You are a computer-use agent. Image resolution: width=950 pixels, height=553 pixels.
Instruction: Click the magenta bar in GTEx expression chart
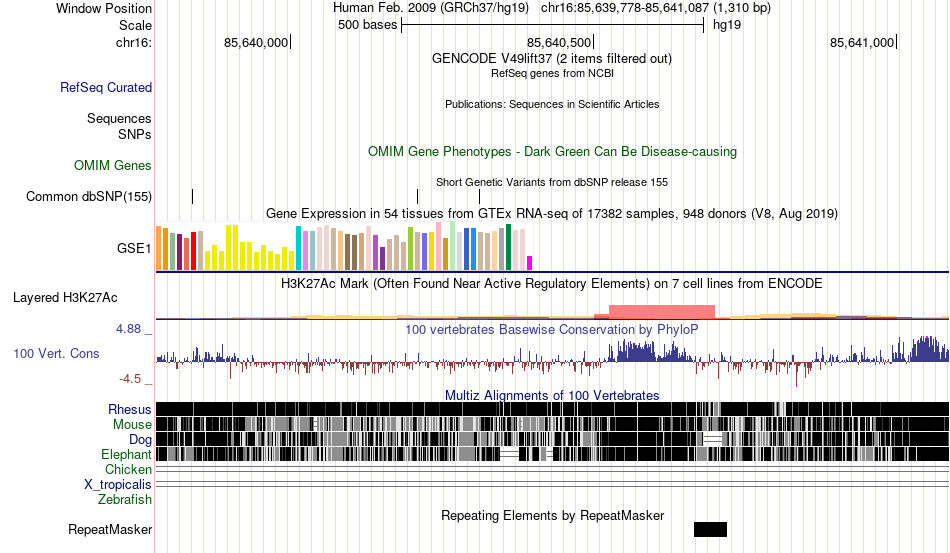pyautogui.click(x=529, y=263)
